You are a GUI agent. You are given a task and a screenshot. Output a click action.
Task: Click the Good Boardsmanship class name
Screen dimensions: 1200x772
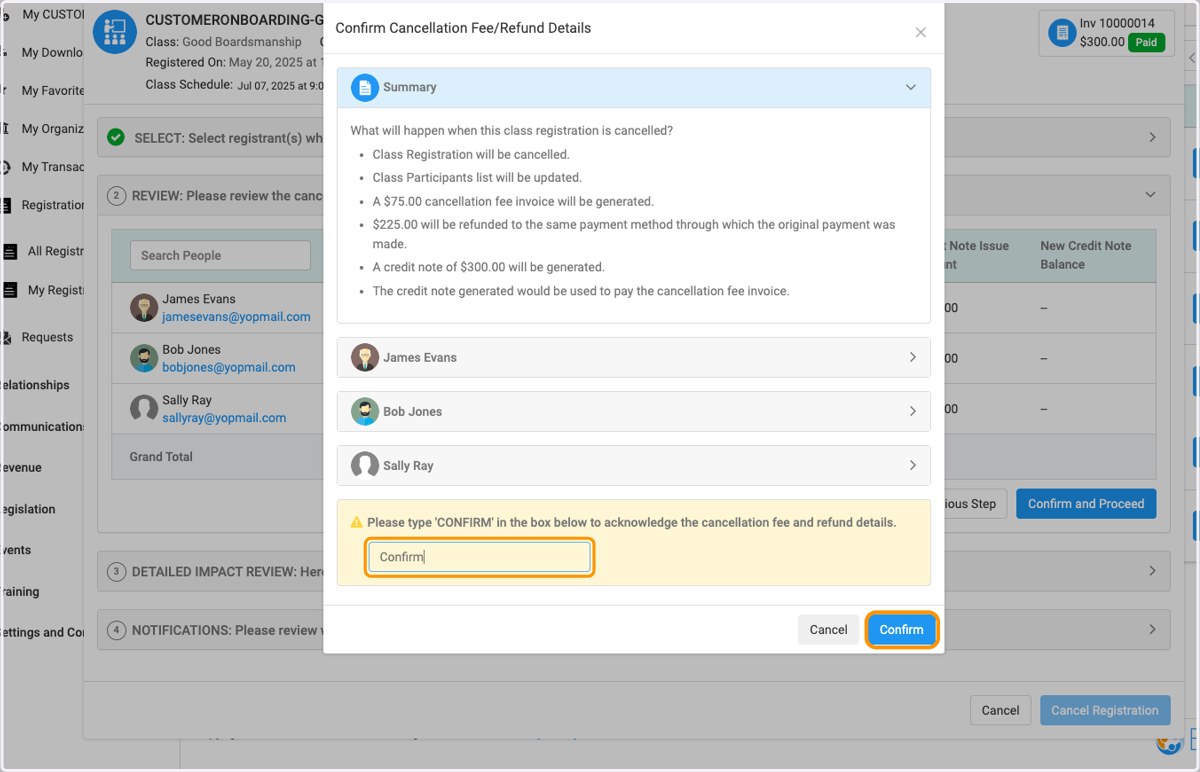242,42
